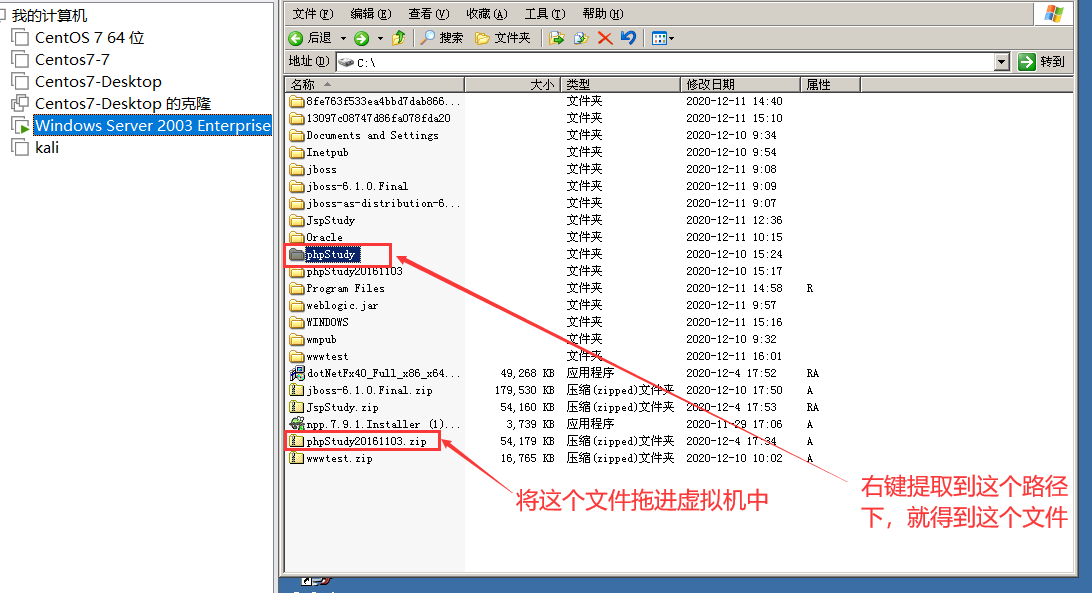Select the 13097c08747d86fa078fda20 folder icon
Viewport: 1092px width, 593px height.
click(297, 118)
